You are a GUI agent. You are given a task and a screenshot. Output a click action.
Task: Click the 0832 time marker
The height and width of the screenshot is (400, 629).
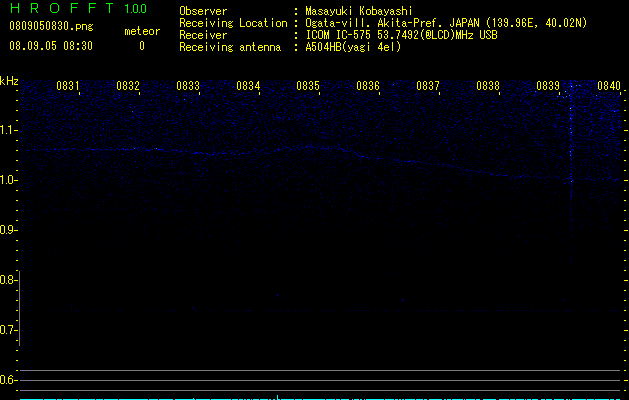(128, 86)
